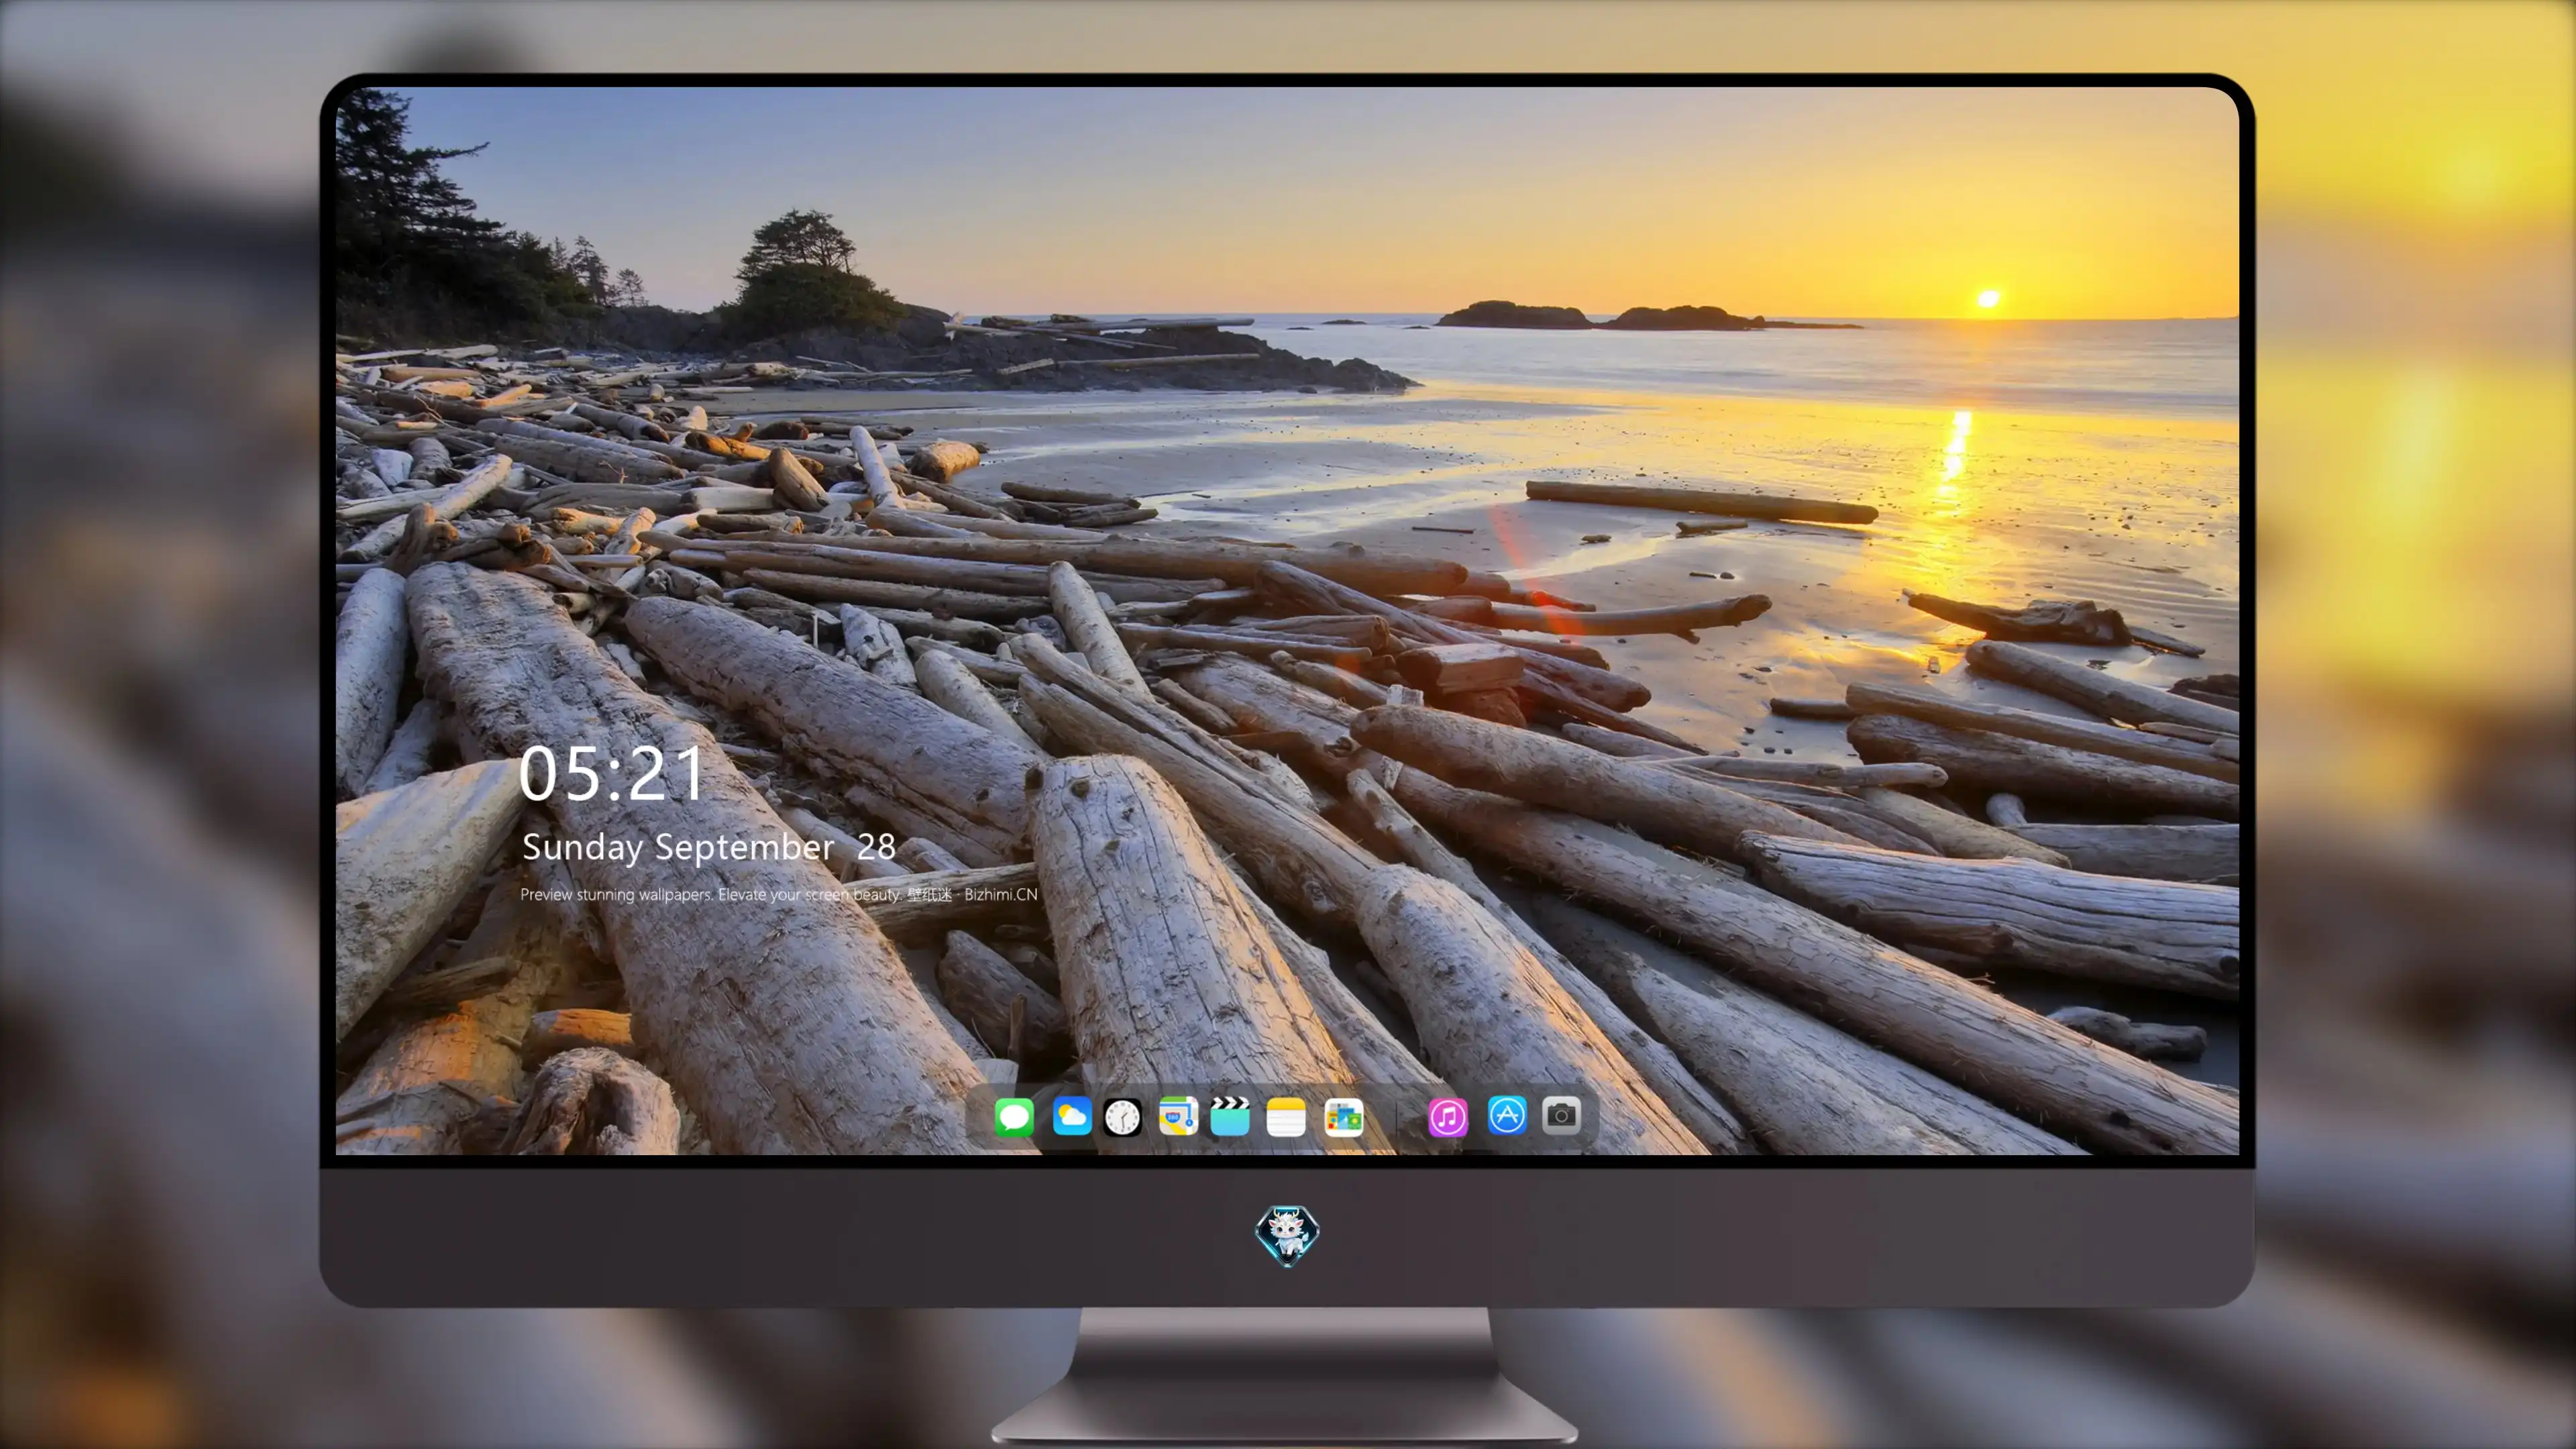
Task: Launch the Maps app in the dock
Action: click(x=1178, y=1116)
